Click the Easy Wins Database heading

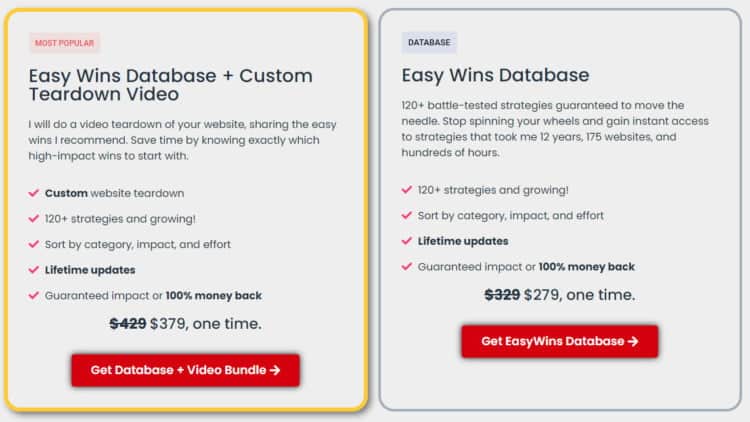click(x=496, y=75)
